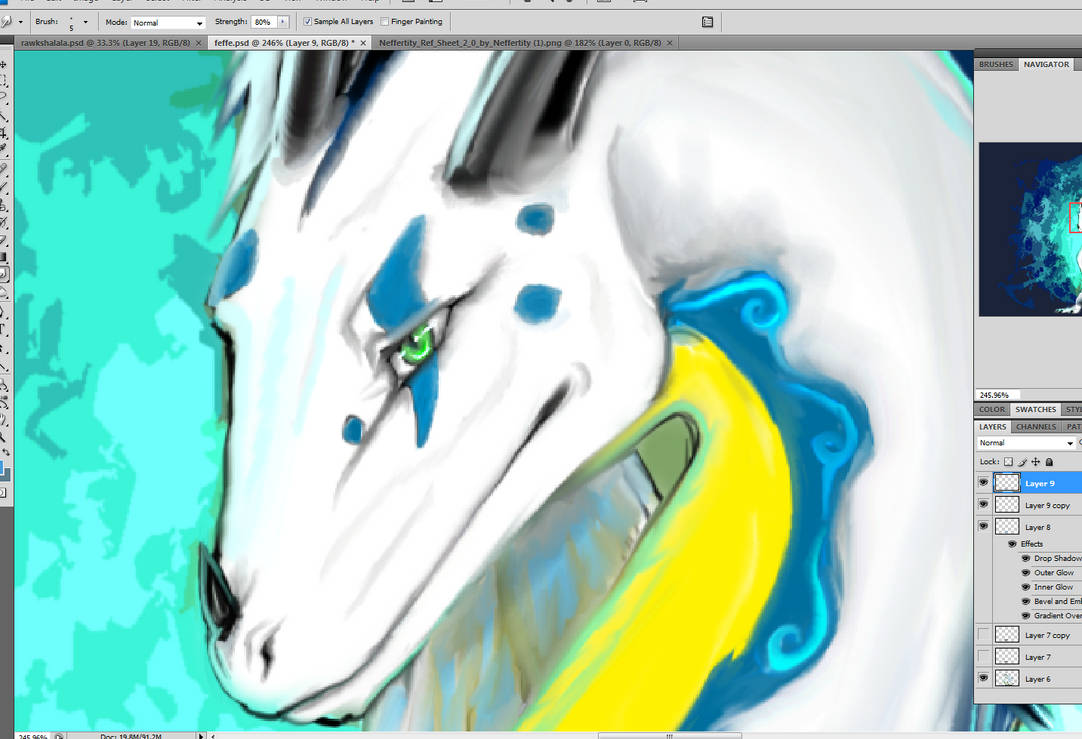1082x739 pixels.
Task: Select the Pen tool
Action: 3,310
